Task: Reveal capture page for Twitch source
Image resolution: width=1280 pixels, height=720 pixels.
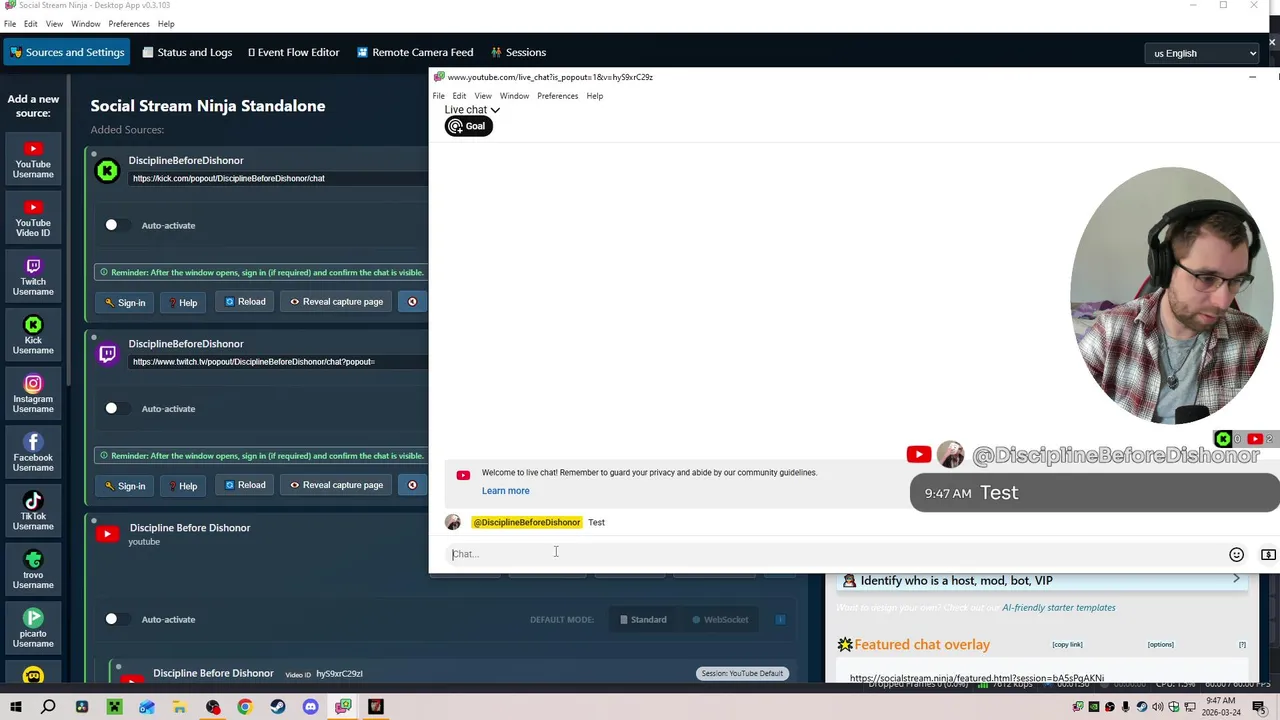Action: pos(336,485)
